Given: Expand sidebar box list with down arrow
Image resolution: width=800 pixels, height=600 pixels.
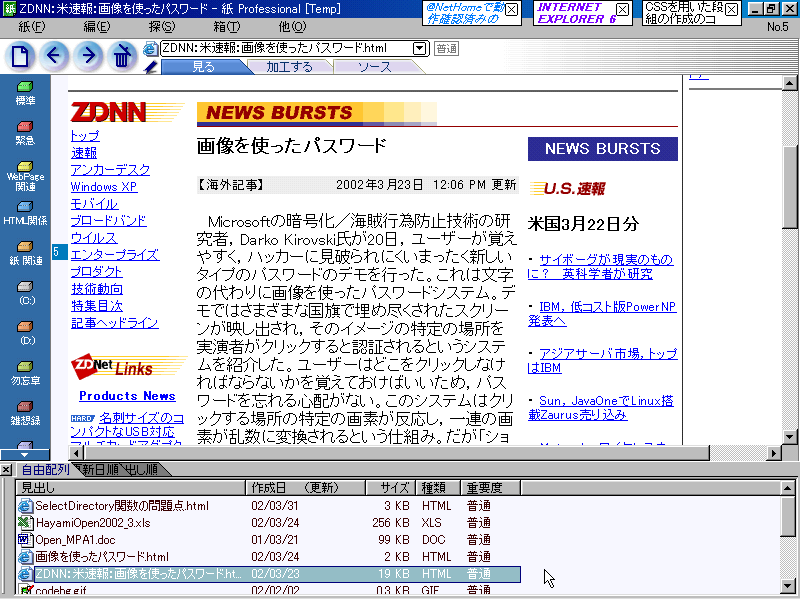Looking at the screenshot, I should [25, 454].
